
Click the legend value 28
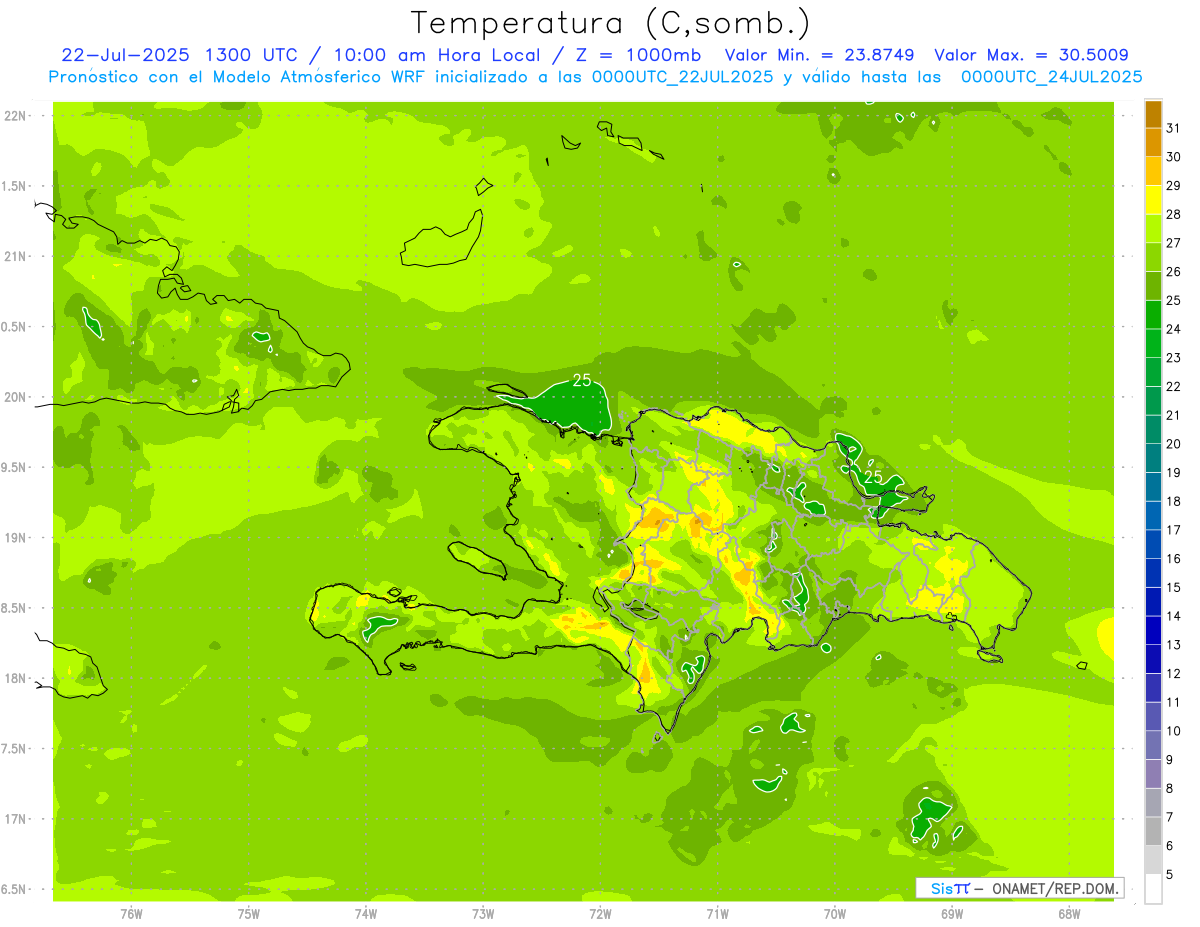1173,215
